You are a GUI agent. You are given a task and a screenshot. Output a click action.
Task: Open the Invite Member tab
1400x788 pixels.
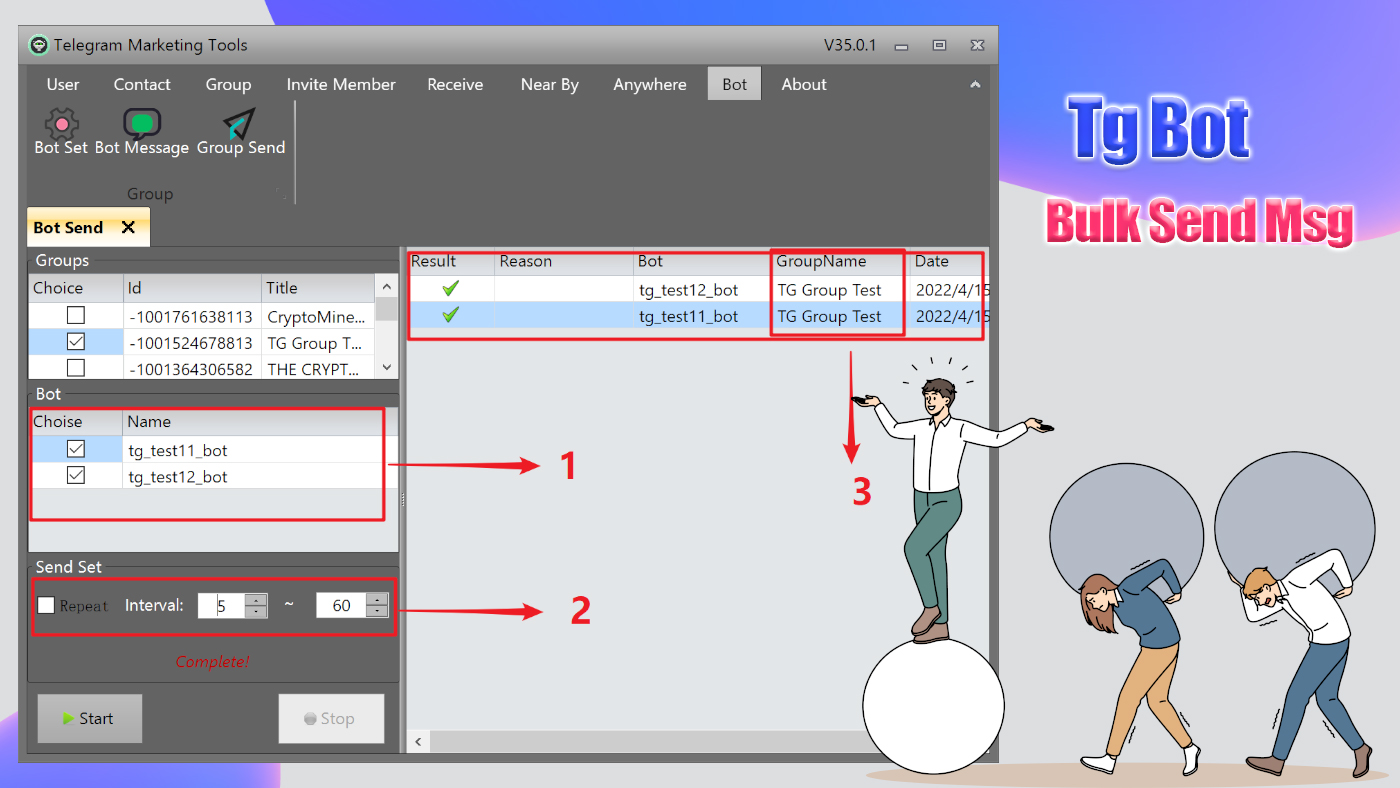(341, 84)
